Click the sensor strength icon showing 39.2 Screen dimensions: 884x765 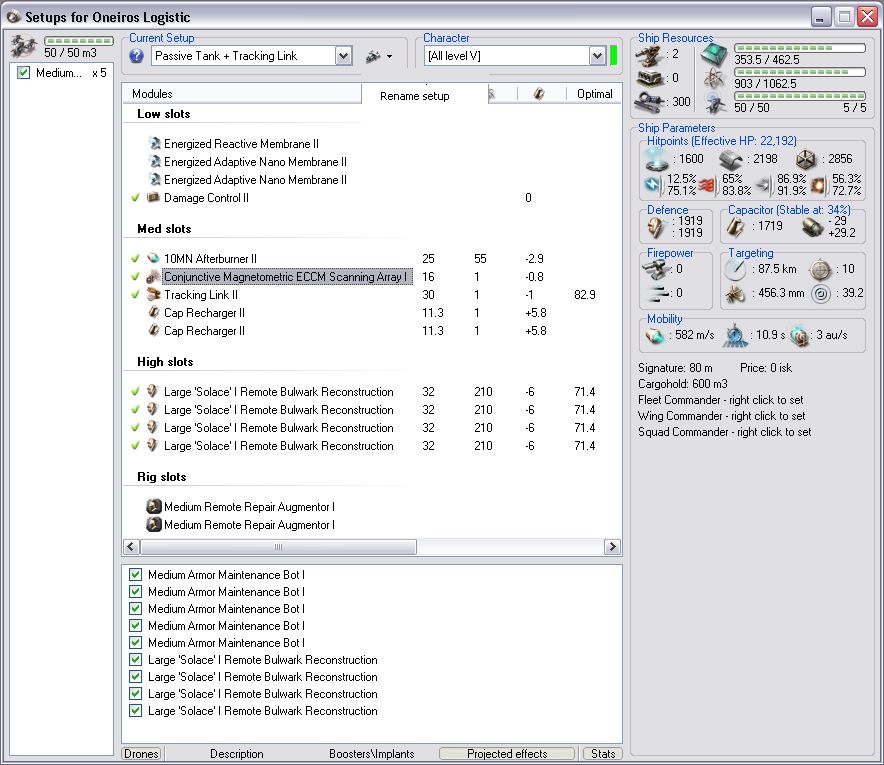point(821,294)
